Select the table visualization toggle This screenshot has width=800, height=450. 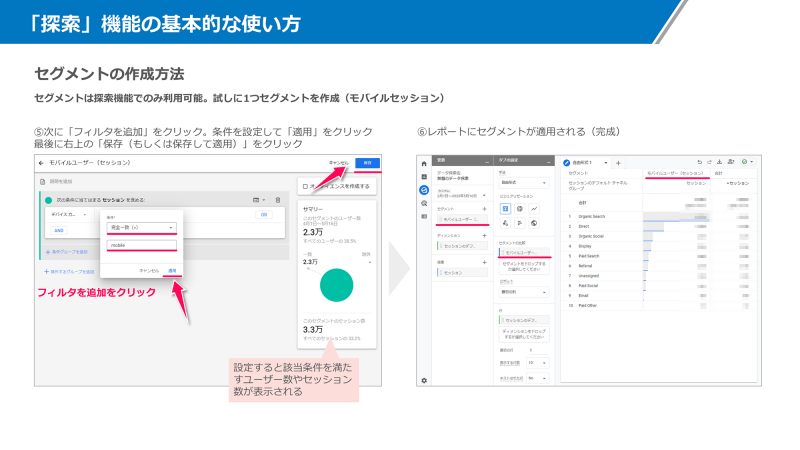click(x=505, y=208)
